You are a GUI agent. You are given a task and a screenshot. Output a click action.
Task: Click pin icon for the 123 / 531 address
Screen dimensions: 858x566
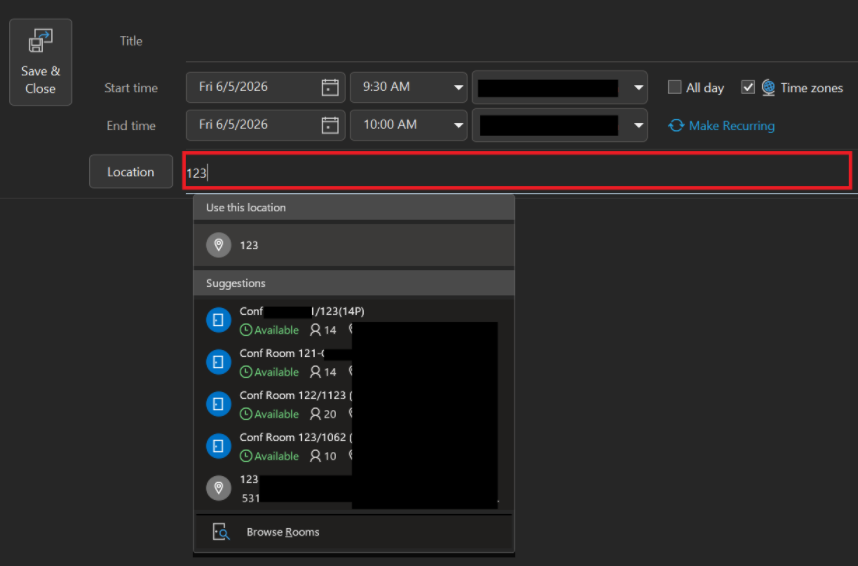tap(218, 488)
